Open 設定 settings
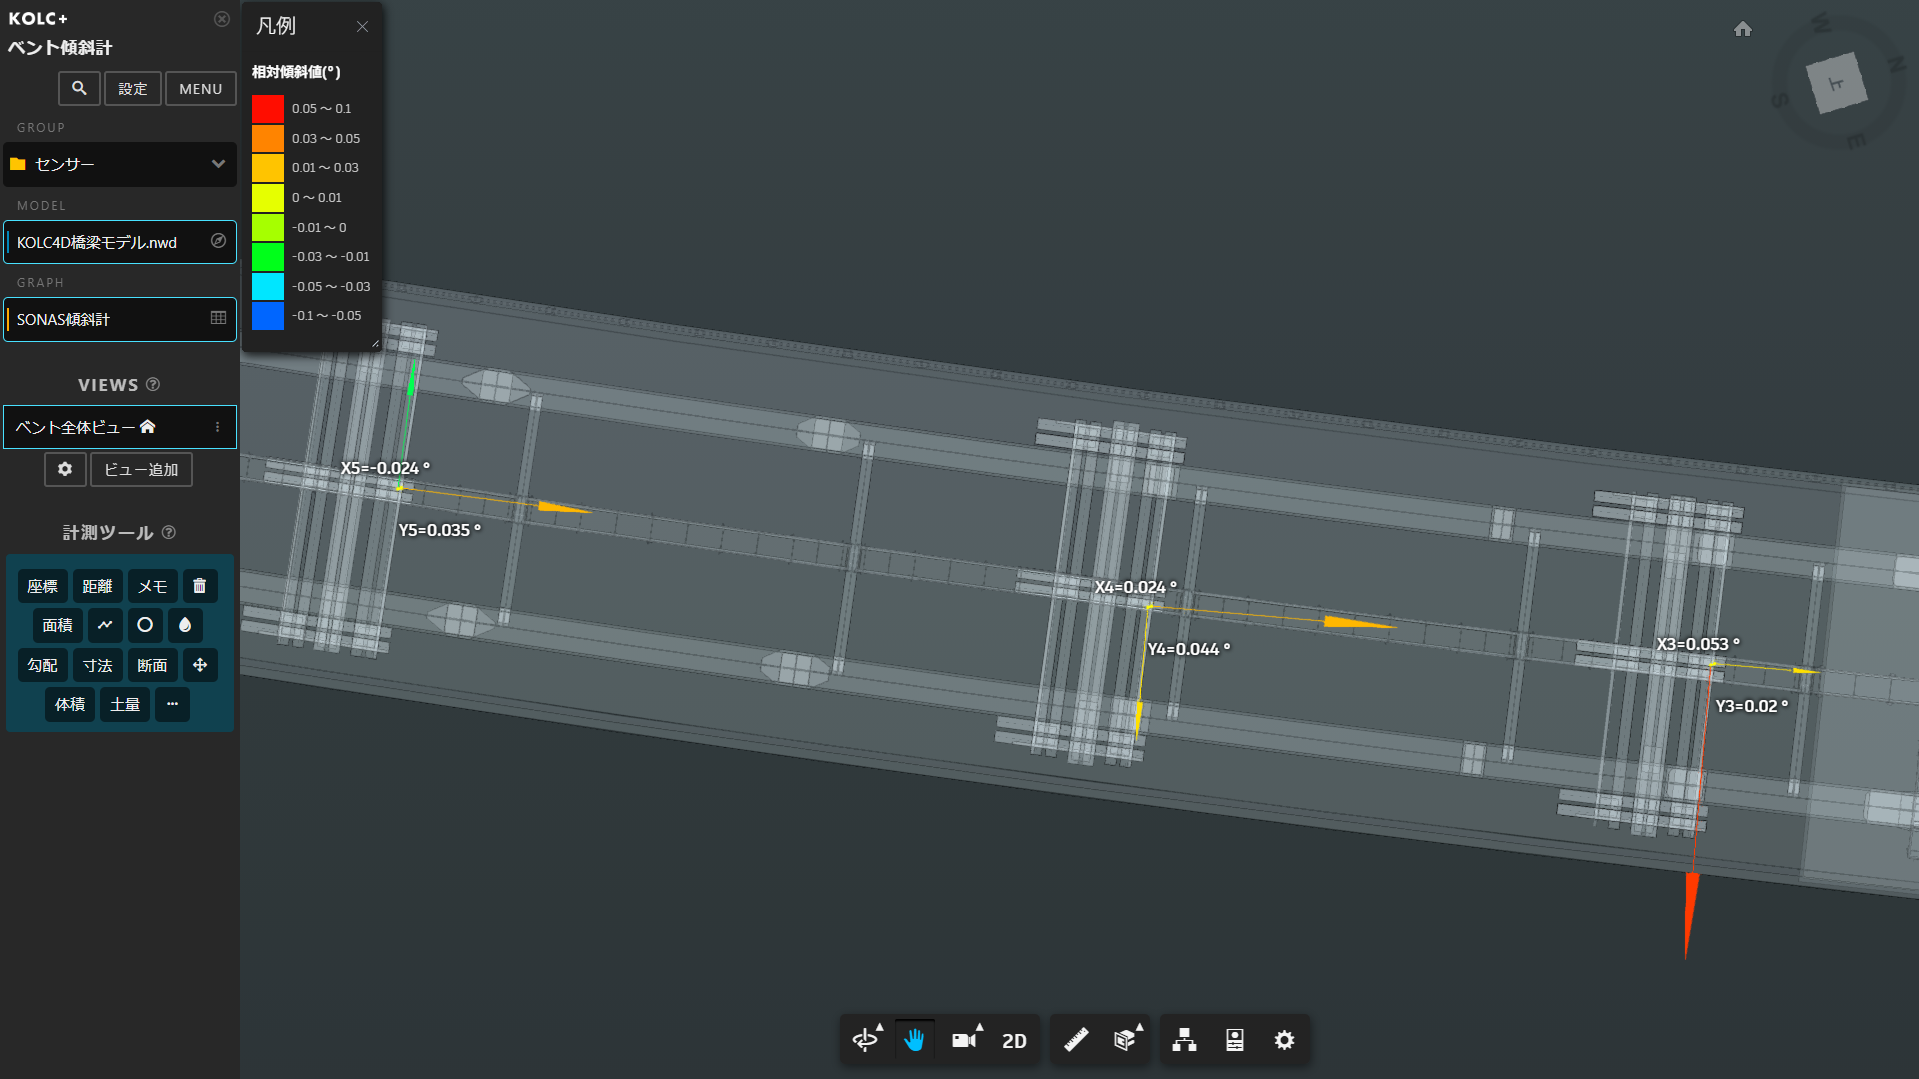The width and height of the screenshot is (1919, 1079). 132,88
